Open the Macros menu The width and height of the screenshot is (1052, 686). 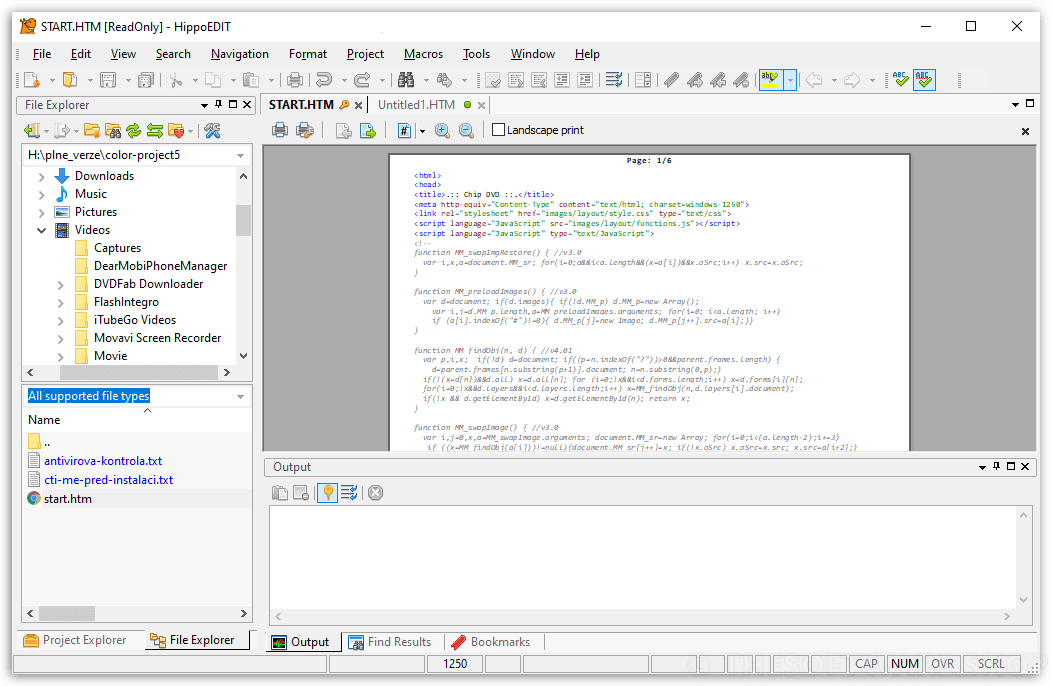[423, 54]
